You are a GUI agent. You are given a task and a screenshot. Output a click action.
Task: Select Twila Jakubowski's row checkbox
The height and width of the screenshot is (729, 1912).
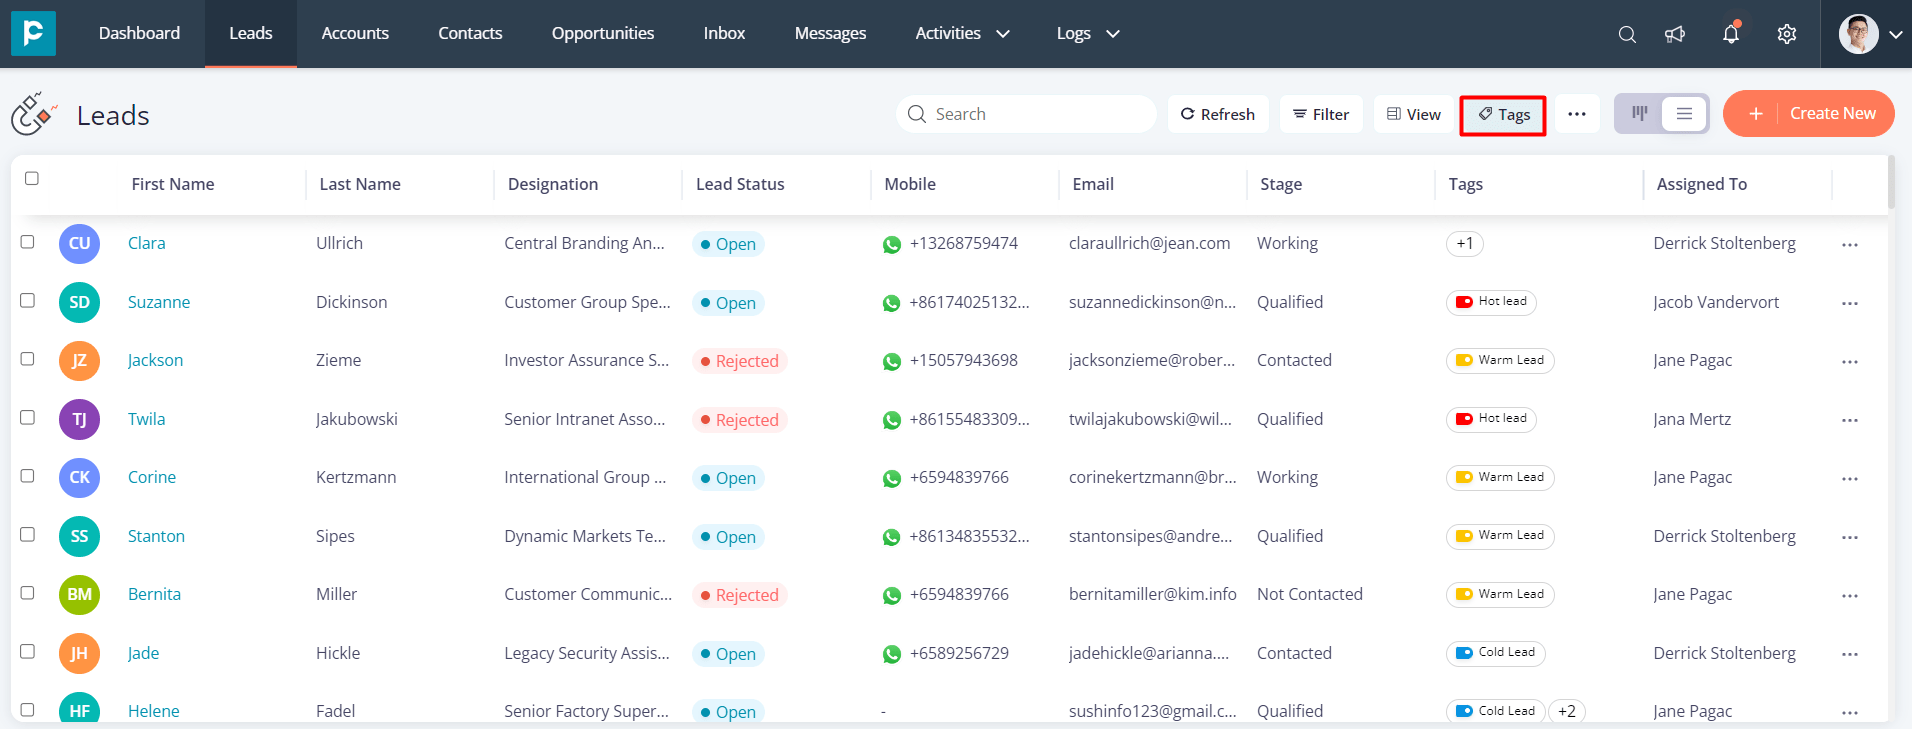click(28, 417)
